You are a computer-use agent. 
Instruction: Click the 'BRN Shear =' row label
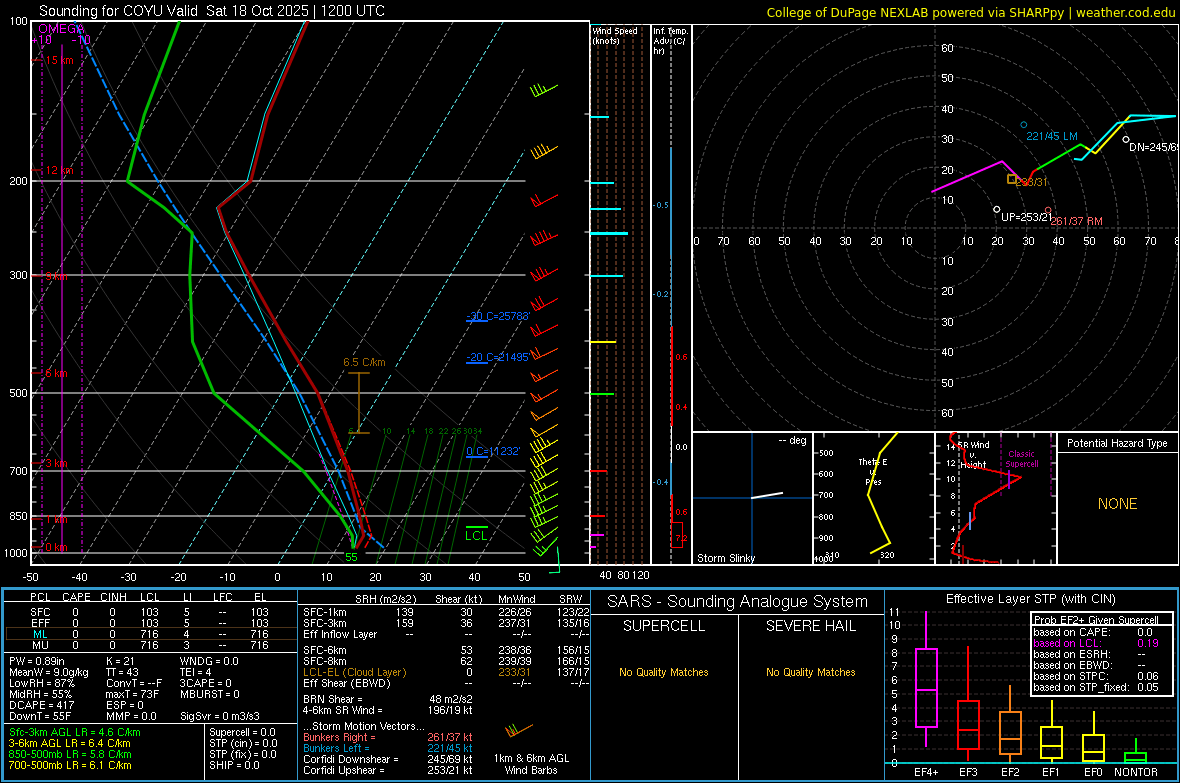333,699
